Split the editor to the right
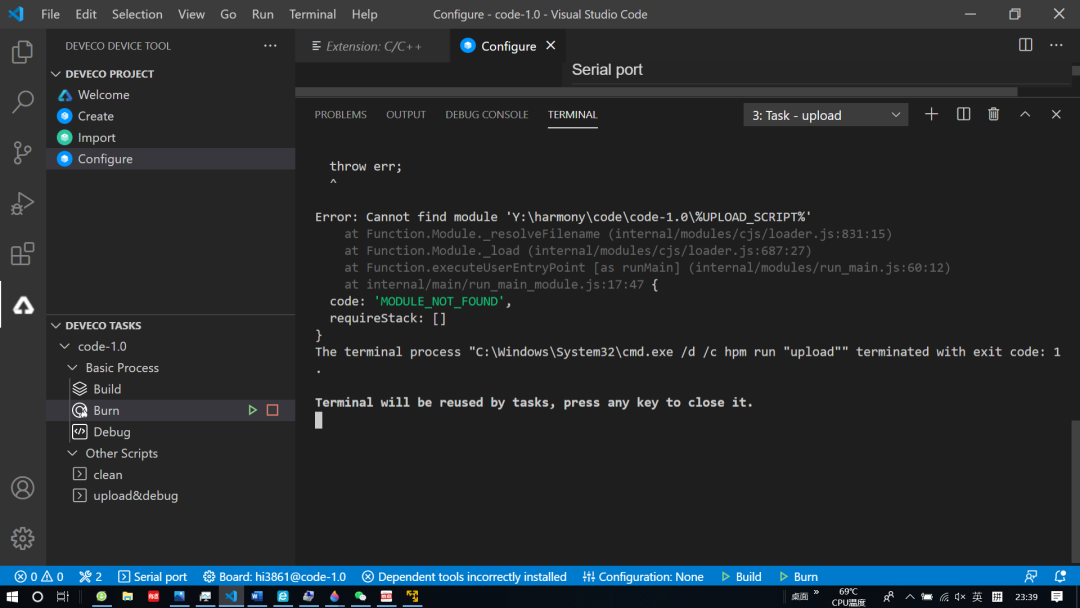The height and width of the screenshot is (608, 1080). (x=1026, y=45)
